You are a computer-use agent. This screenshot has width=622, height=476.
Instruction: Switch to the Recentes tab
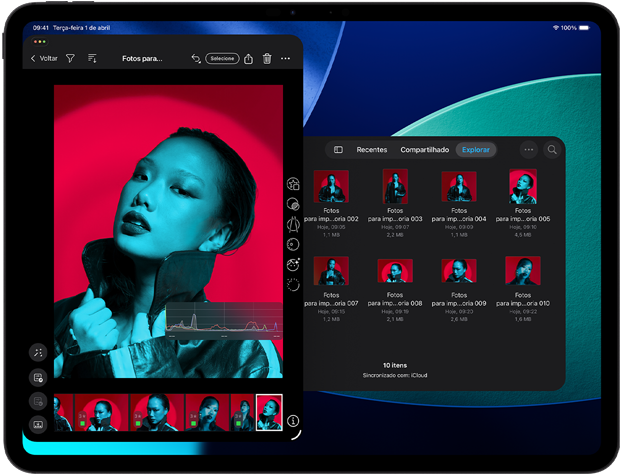coord(372,150)
